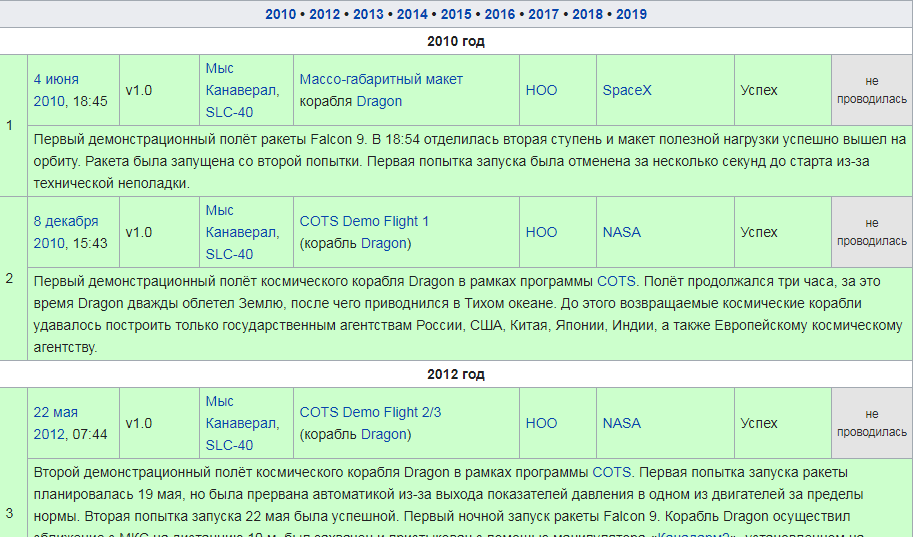Select the 'время Dragon дважды облетел Землю' line
The height and width of the screenshot is (537, 915).
(448, 304)
